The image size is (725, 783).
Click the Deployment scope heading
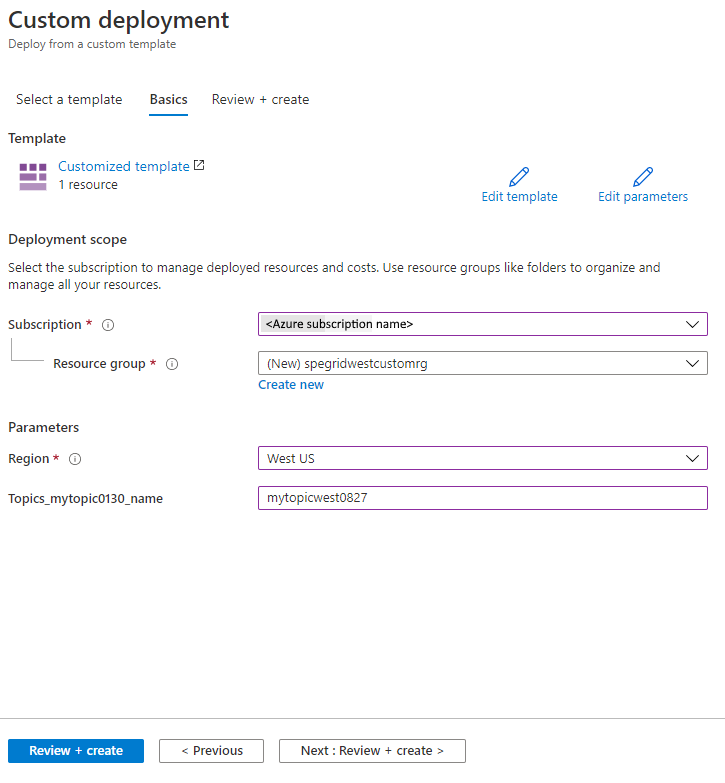point(67,240)
